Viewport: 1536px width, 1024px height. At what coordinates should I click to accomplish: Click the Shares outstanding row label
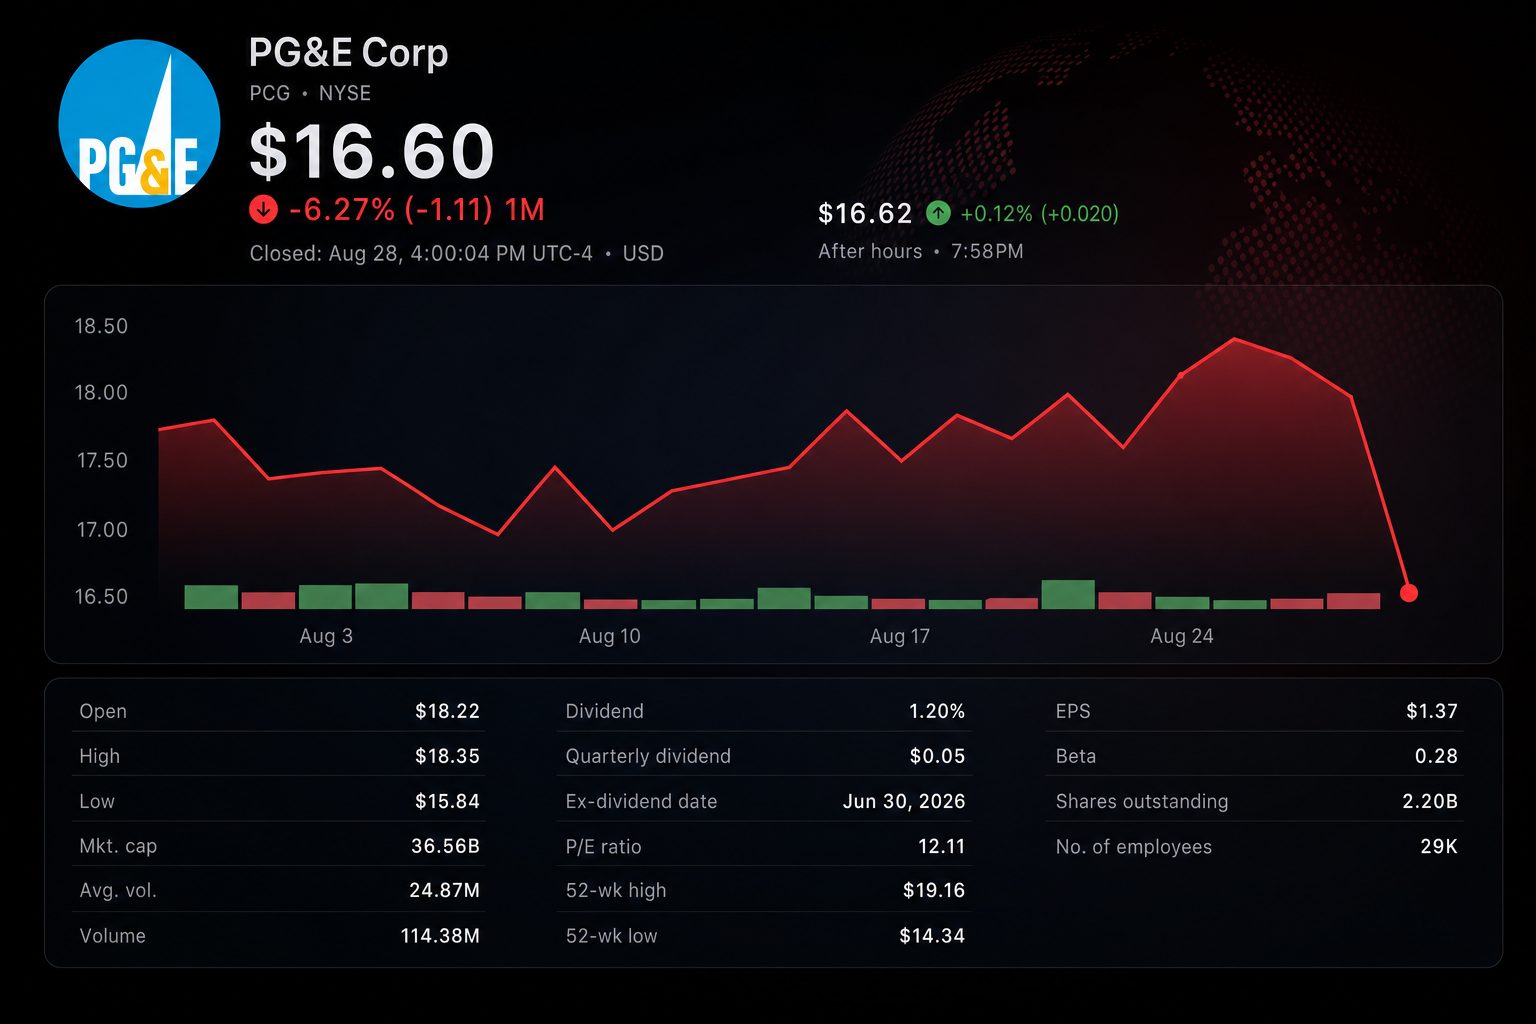click(1142, 801)
